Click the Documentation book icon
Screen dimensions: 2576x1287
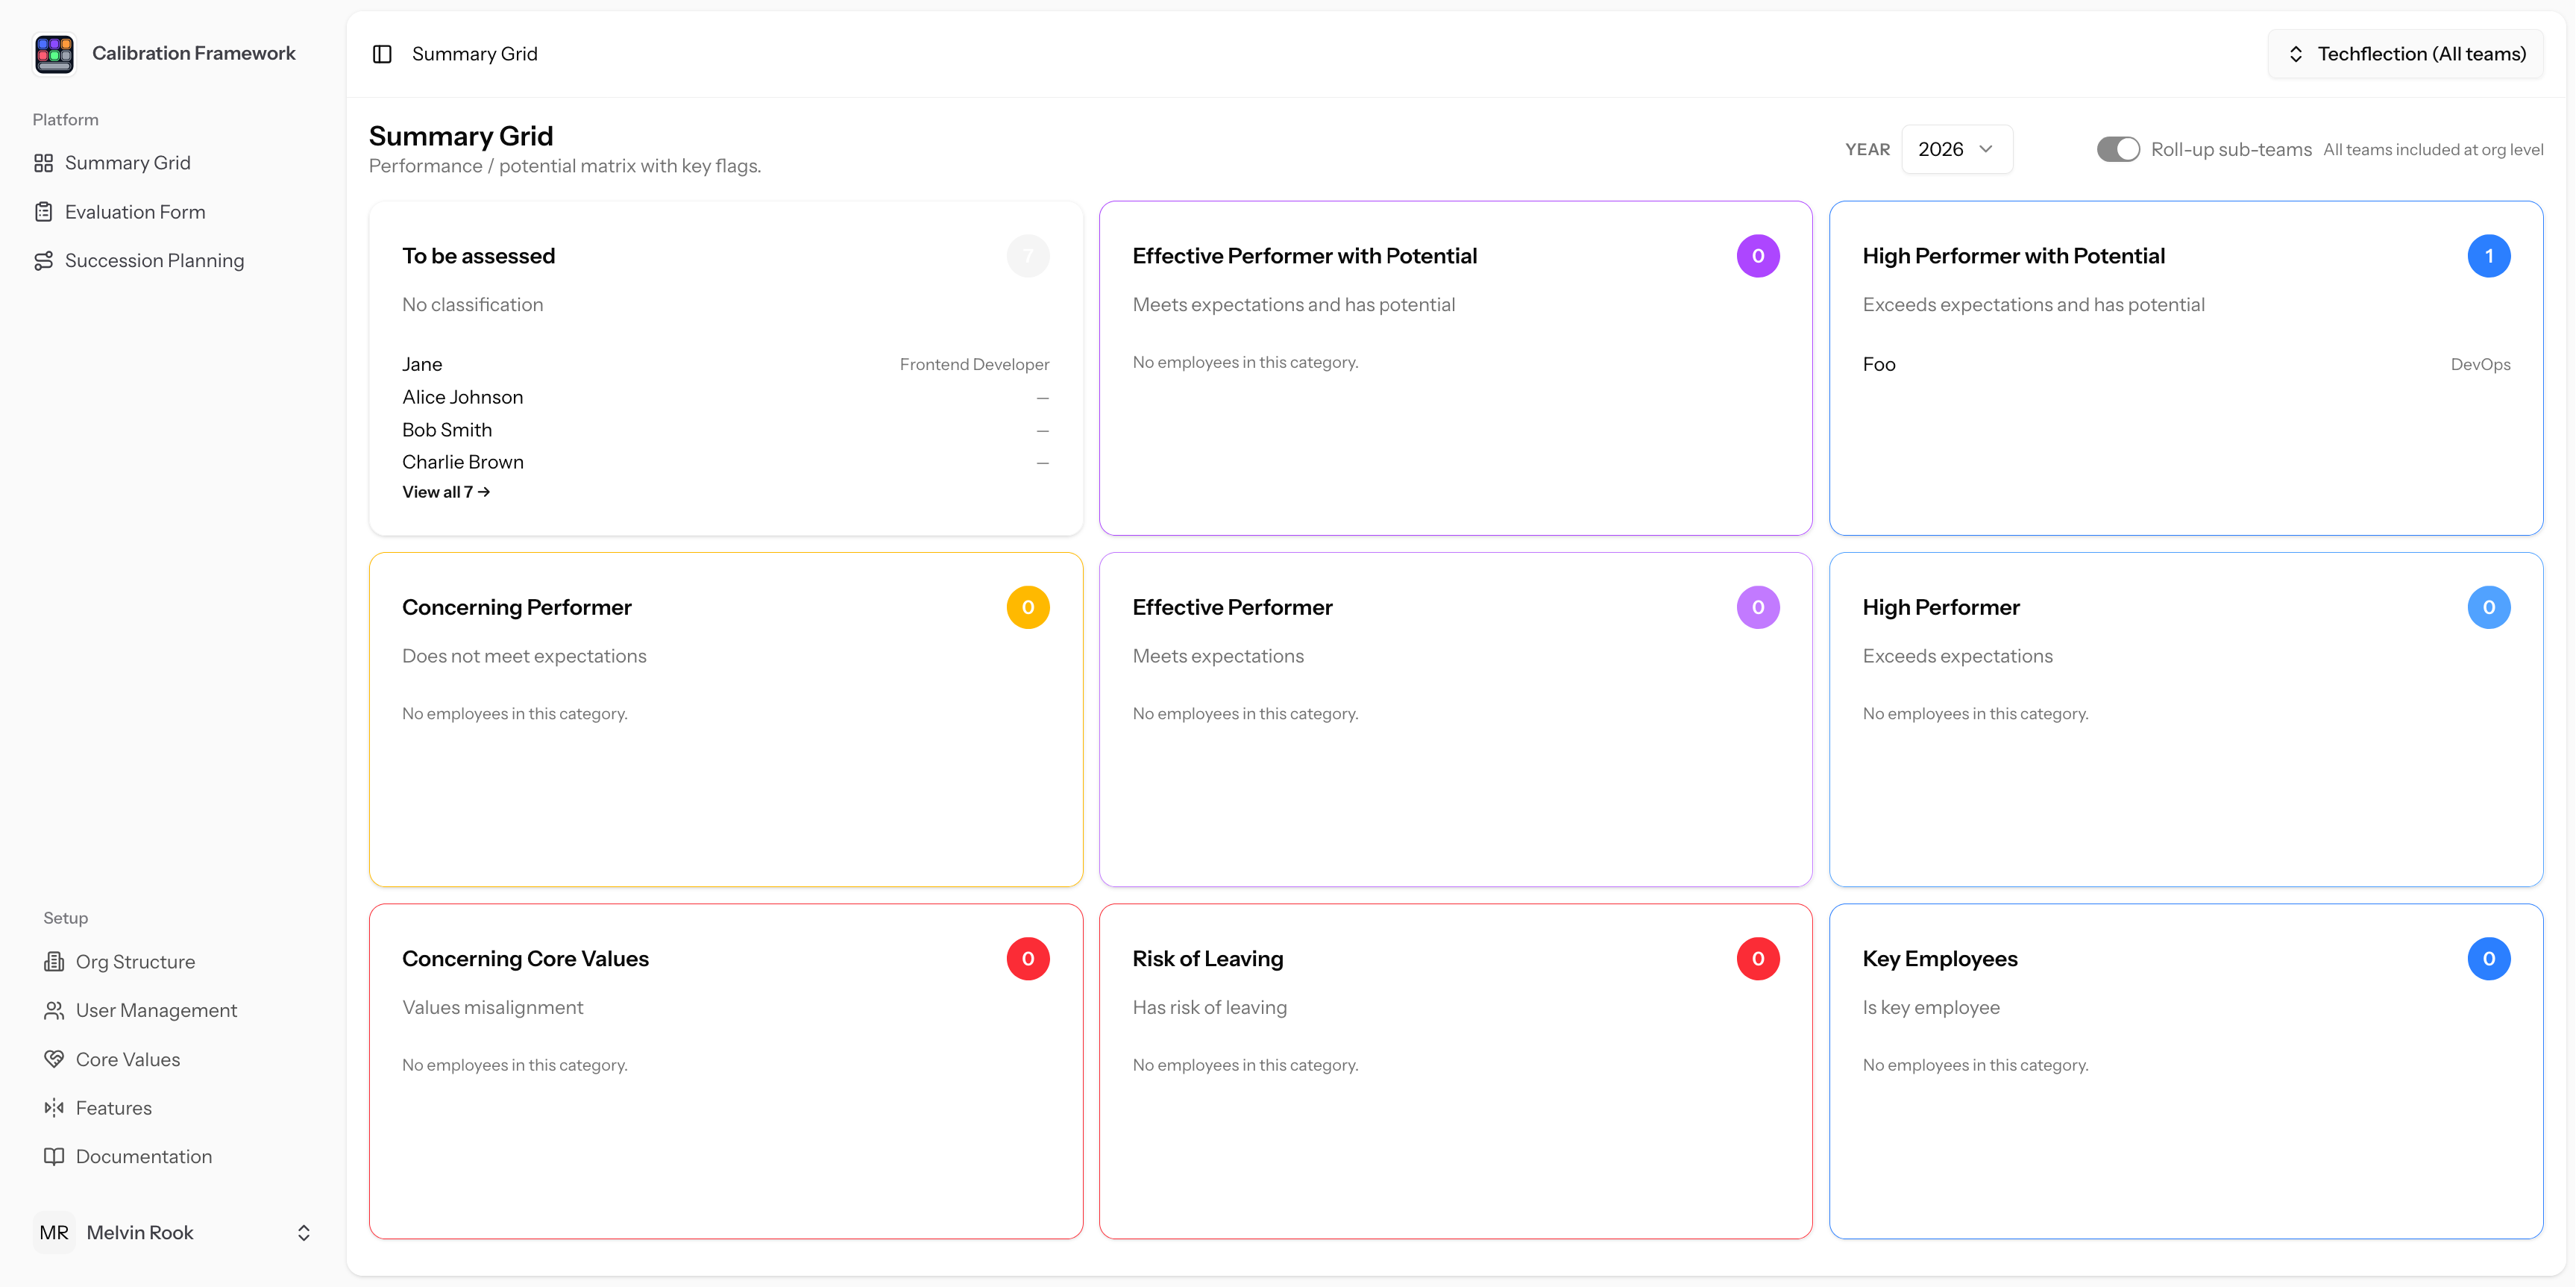point(54,1157)
